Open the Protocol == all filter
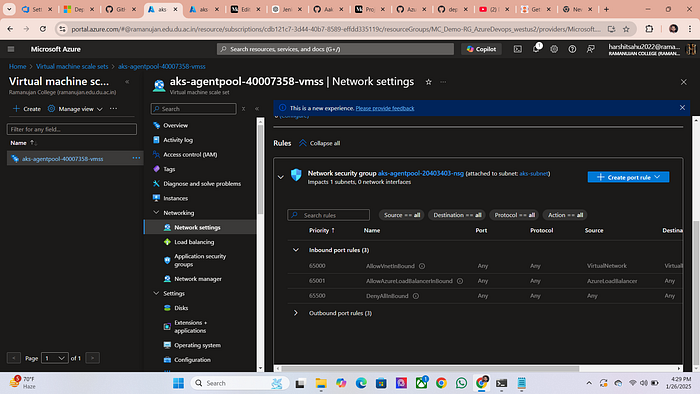The height and width of the screenshot is (394, 700). pos(514,215)
